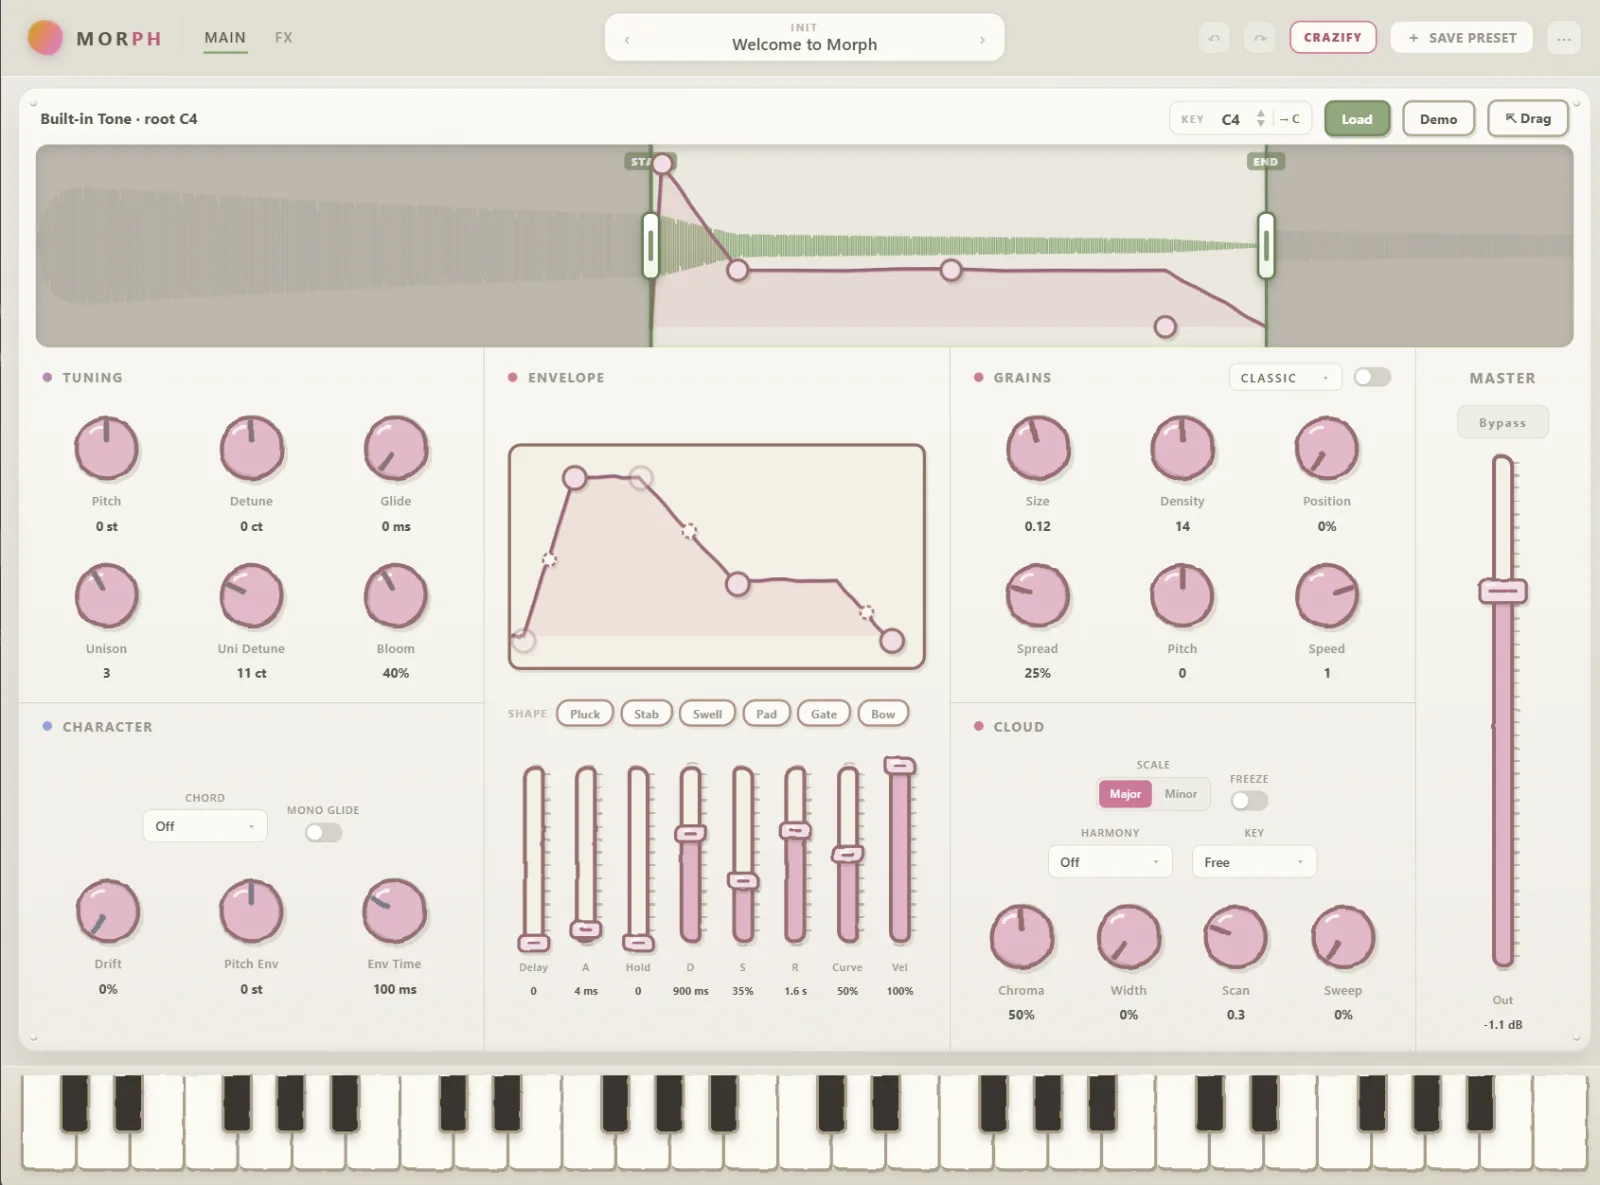The height and width of the screenshot is (1185, 1600).
Task: Click the Curve slider handle
Action: coord(848,854)
